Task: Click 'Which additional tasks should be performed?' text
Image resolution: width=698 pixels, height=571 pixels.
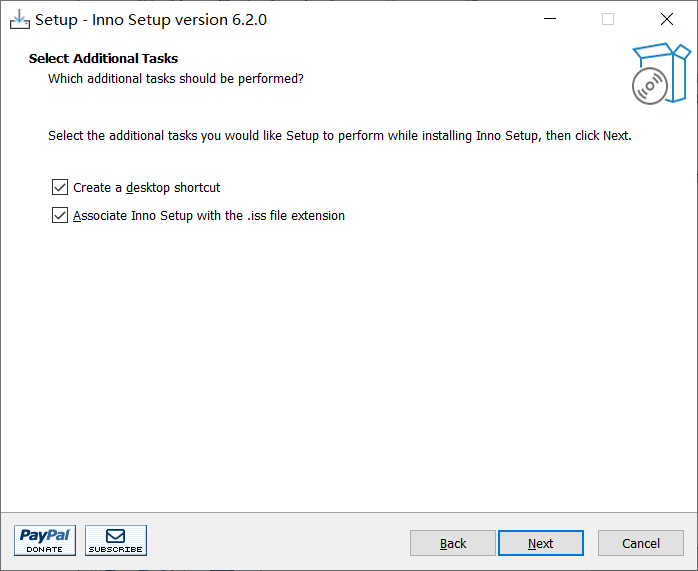Action: click(176, 79)
